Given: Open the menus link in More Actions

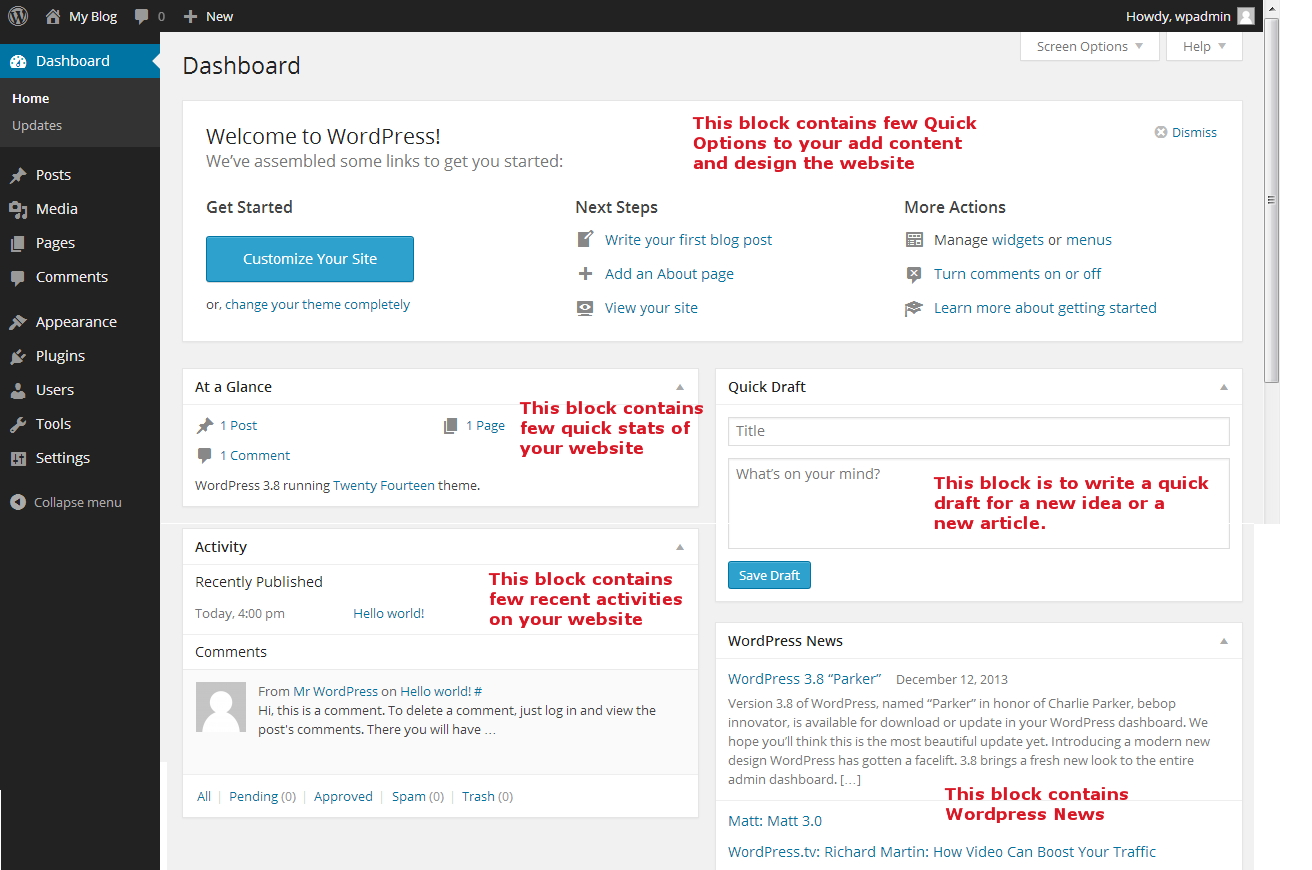Looking at the screenshot, I should (1089, 240).
